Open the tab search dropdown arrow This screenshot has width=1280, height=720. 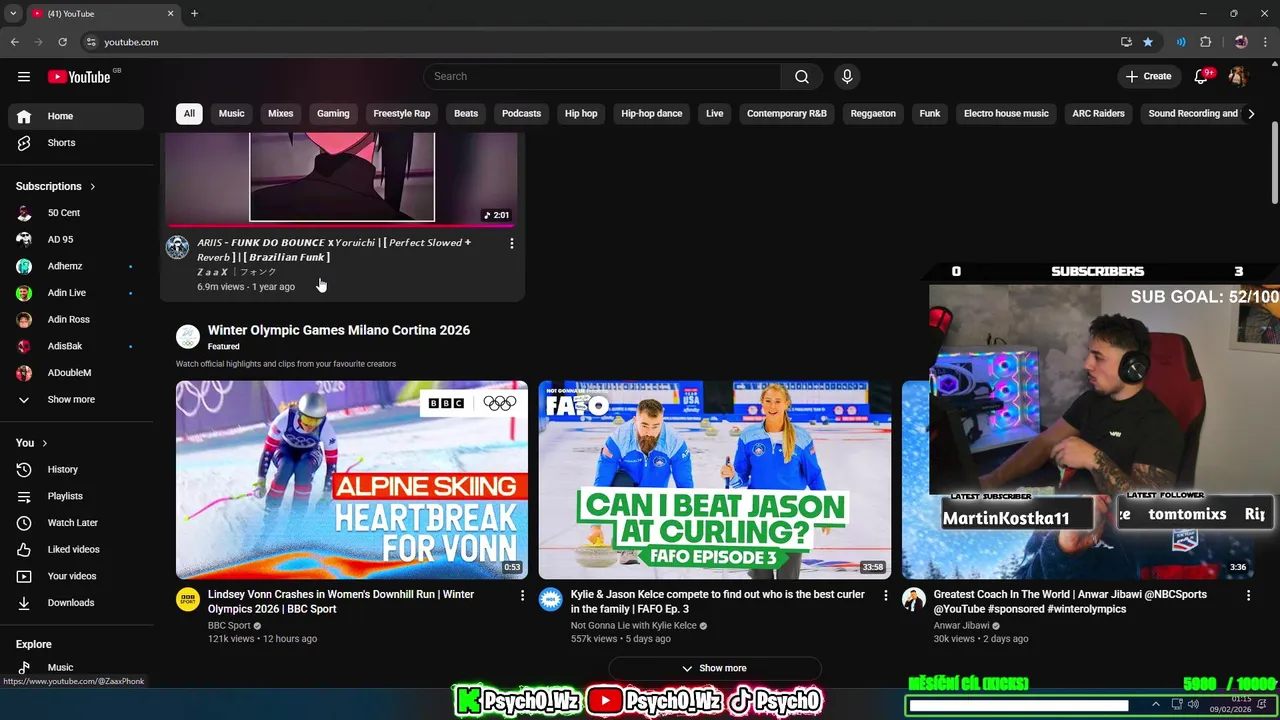coord(13,13)
